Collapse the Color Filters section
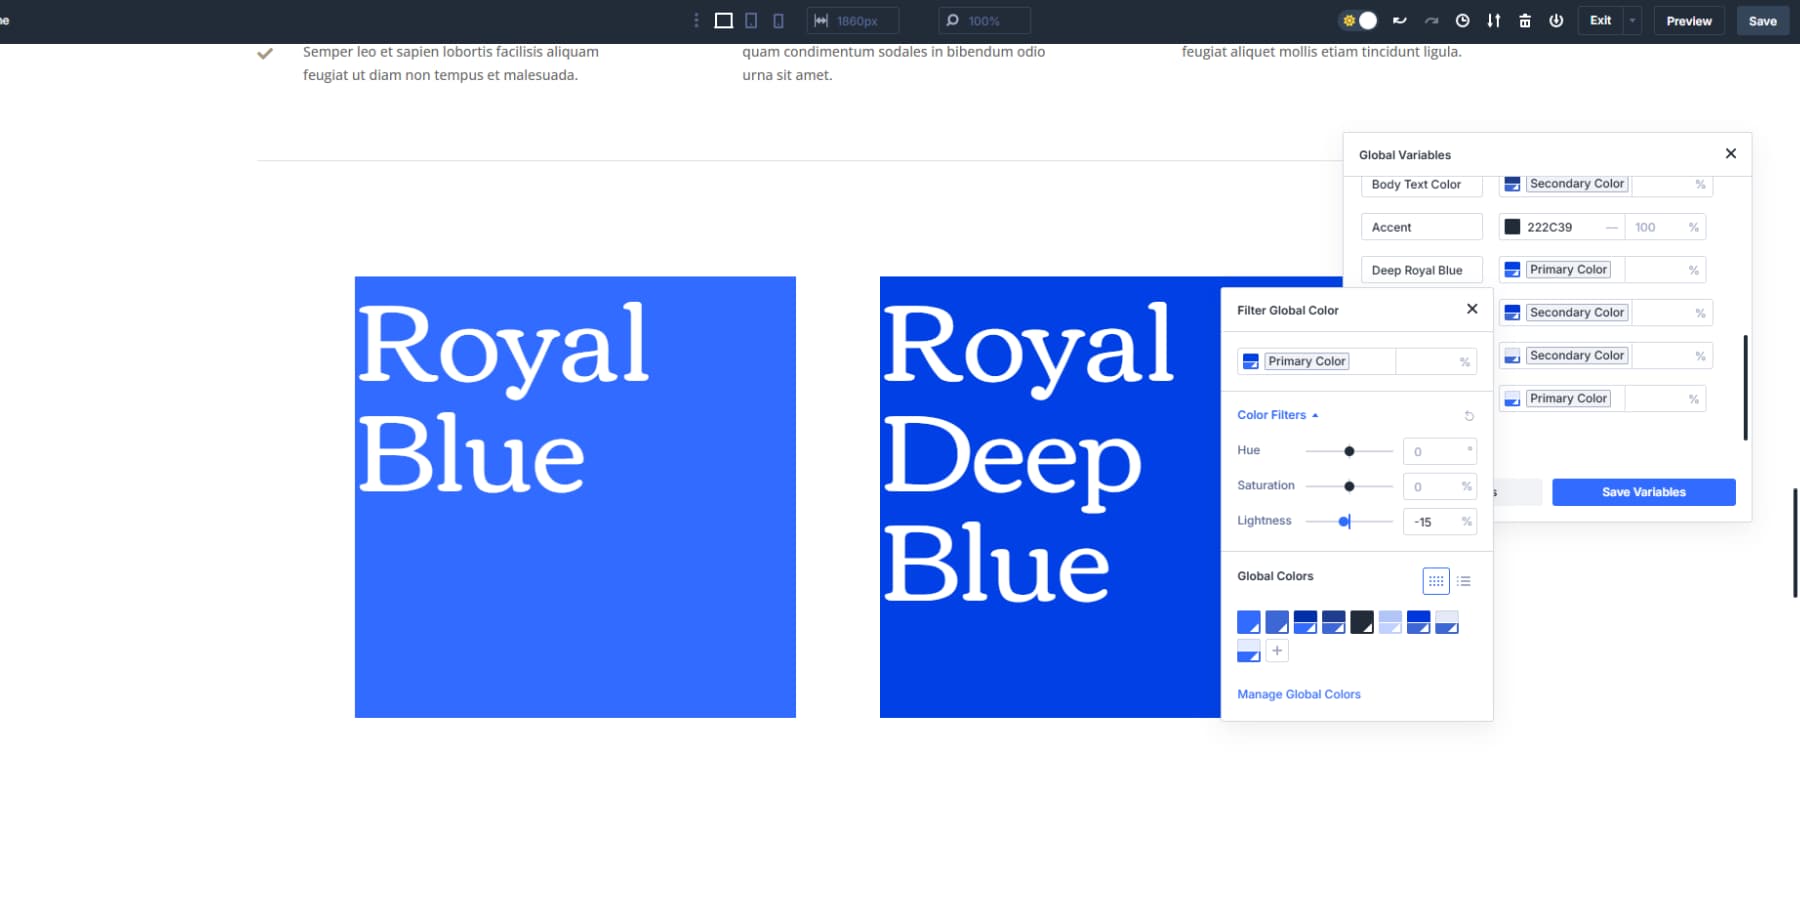The image size is (1800, 900). tap(1315, 415)
